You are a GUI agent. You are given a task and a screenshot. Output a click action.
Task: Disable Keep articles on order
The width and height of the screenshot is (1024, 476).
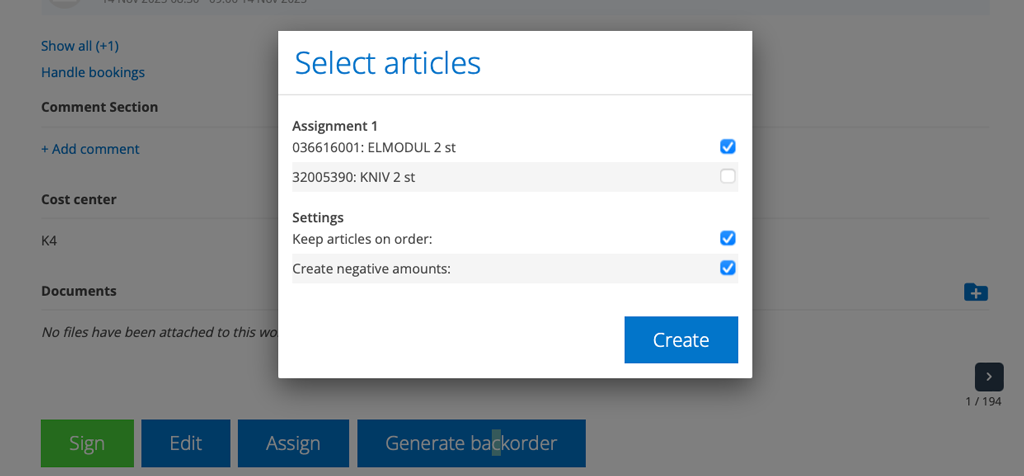(727, 238)
